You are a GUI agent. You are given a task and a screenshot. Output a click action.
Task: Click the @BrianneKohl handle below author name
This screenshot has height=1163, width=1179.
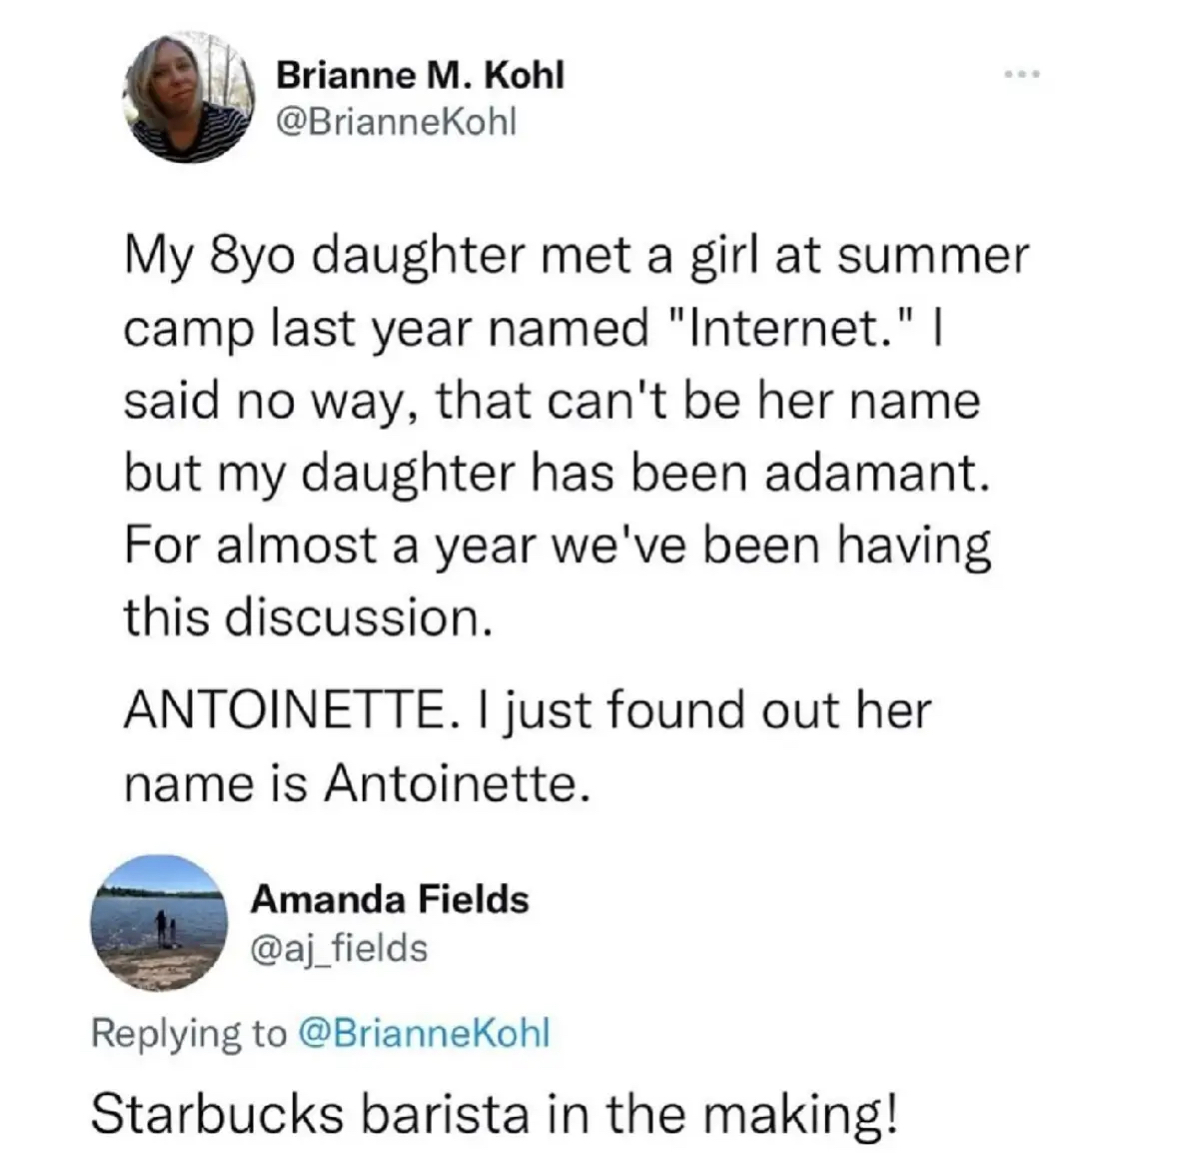[396, 121]
